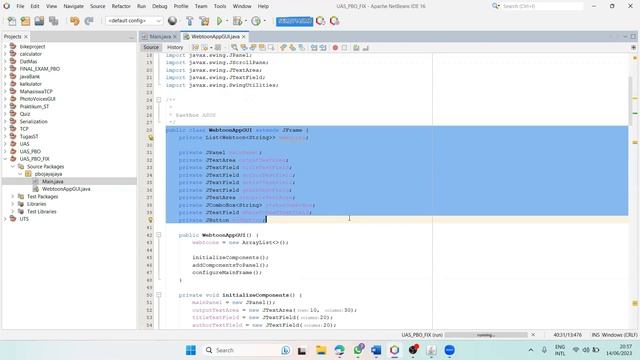The height and width of the screenshot is (360, 640).
Task: Open the Edit menu
Action: pyautogui.click(x=35, y=6)
